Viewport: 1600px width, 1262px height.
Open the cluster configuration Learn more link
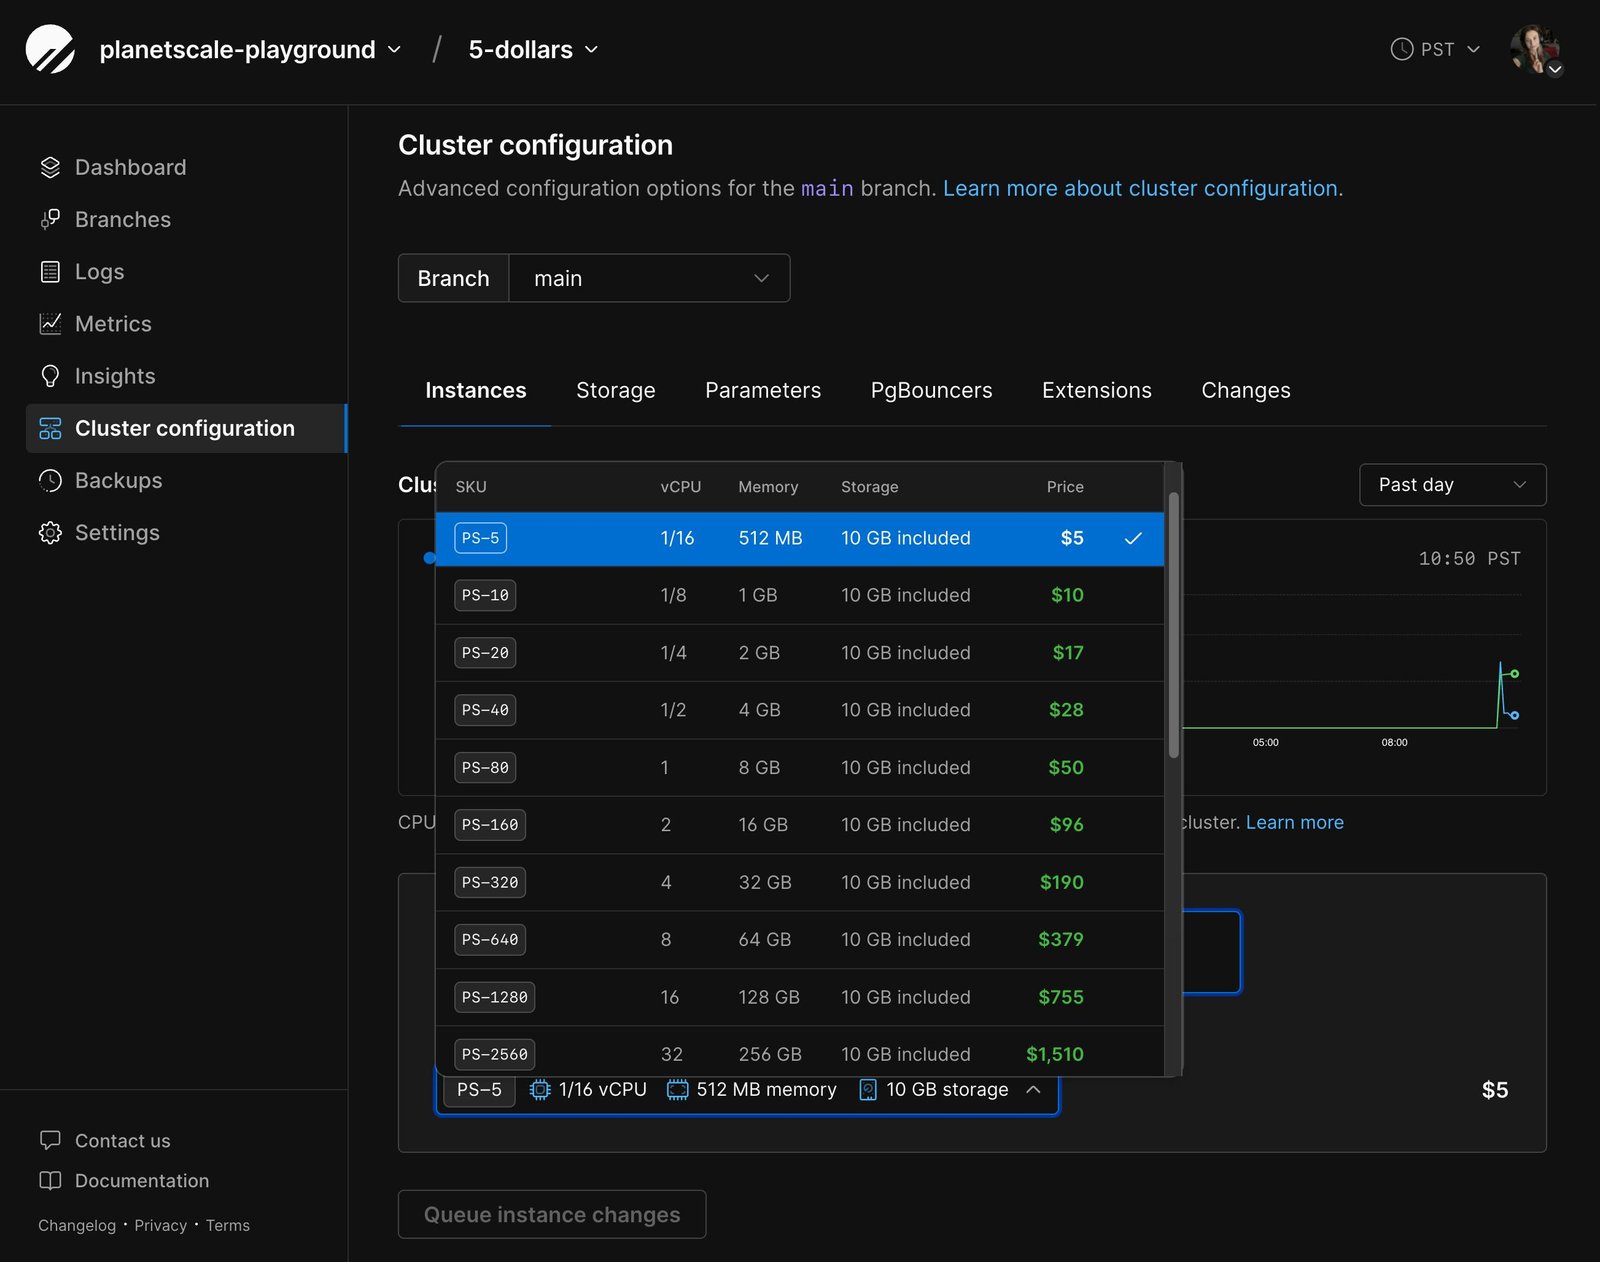tap(1142, 188)
